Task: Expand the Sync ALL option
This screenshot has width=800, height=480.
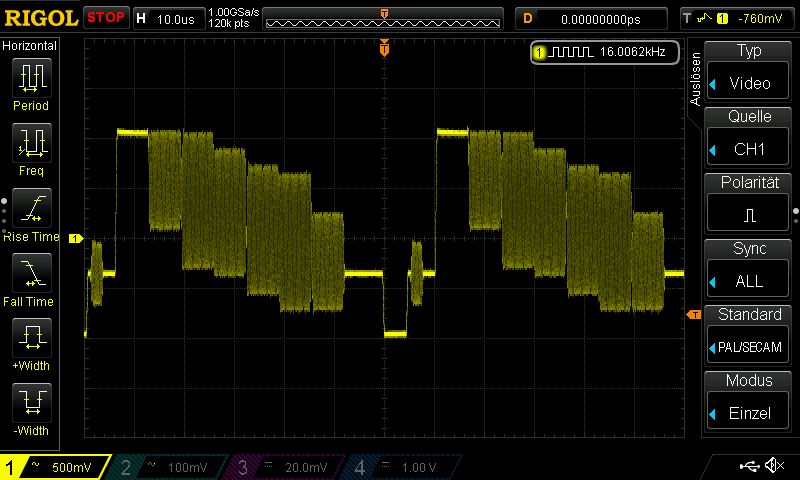Action: click(748, 270)
